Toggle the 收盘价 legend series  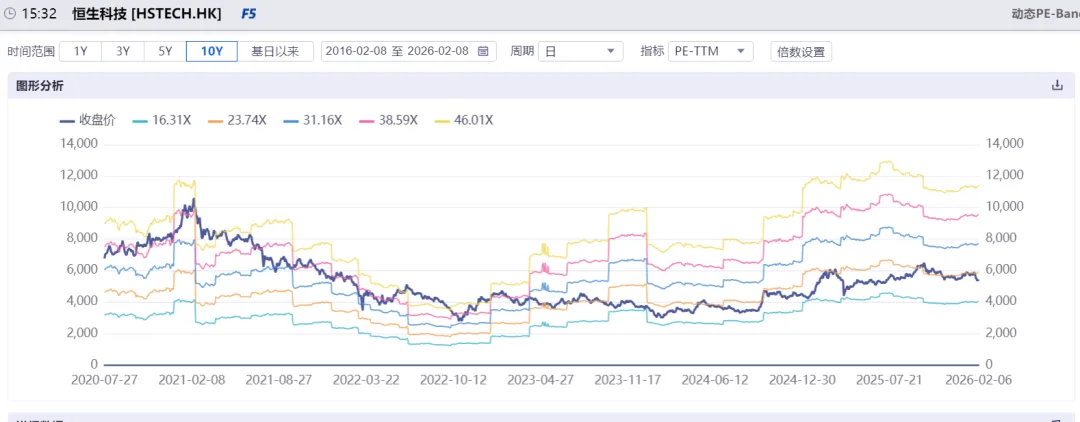click(88, 120)
